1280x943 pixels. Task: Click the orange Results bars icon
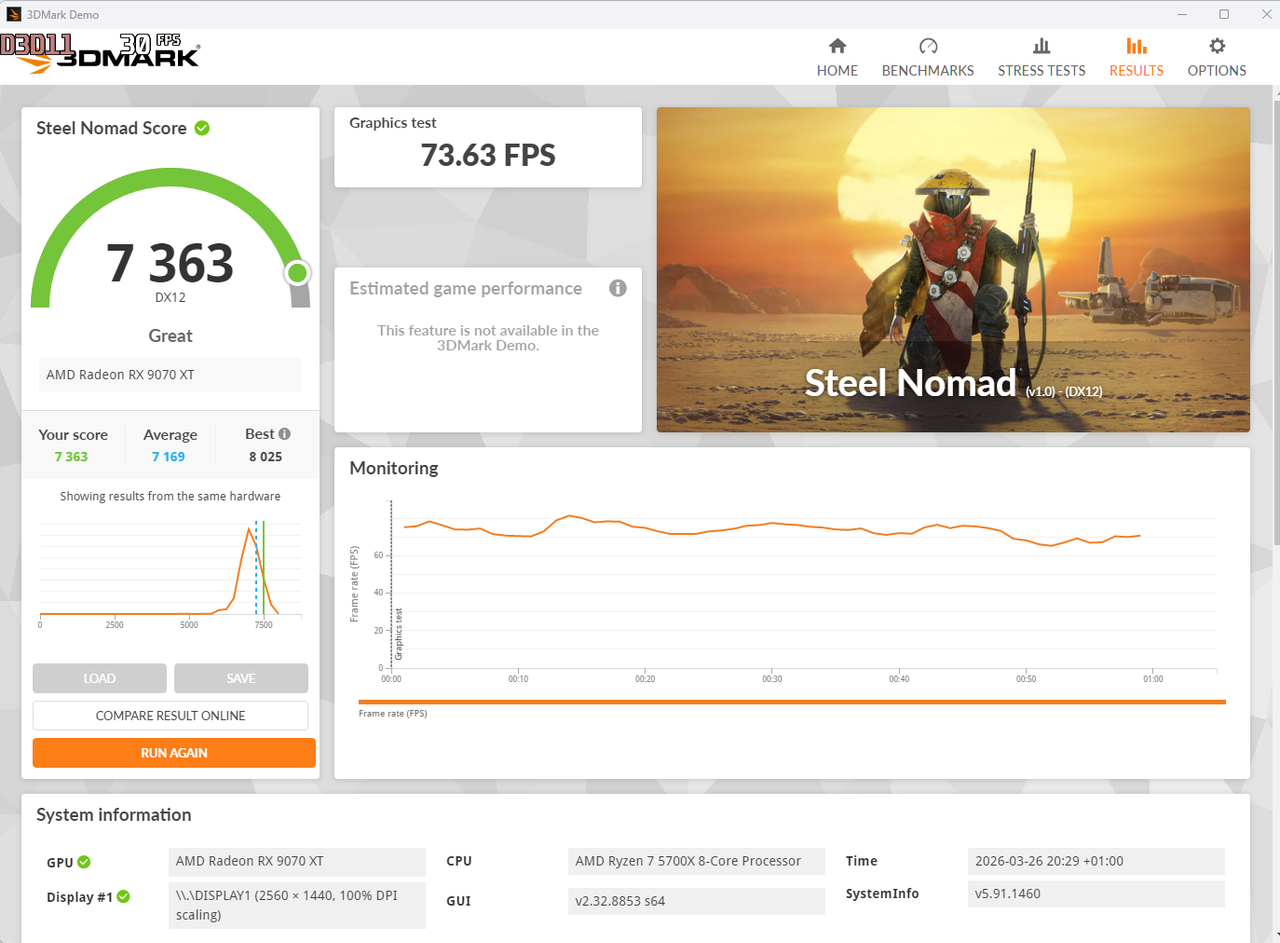1136,46
